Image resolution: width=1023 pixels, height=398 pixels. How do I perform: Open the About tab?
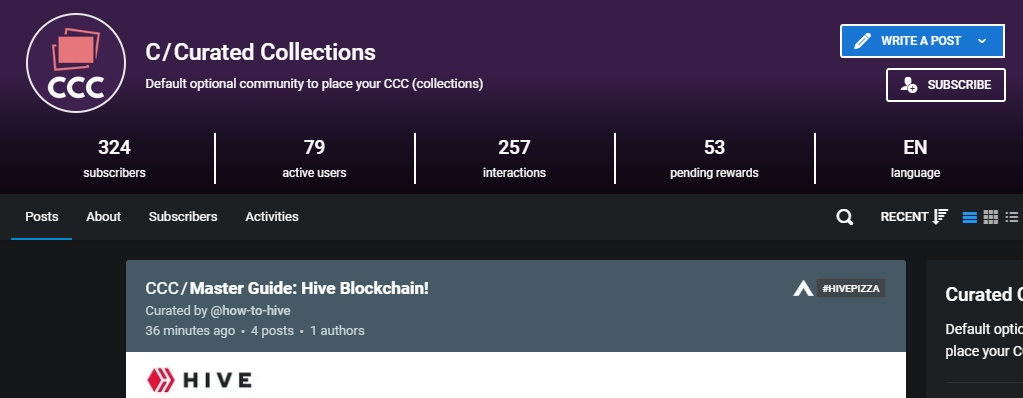click(x=103, y=217)
